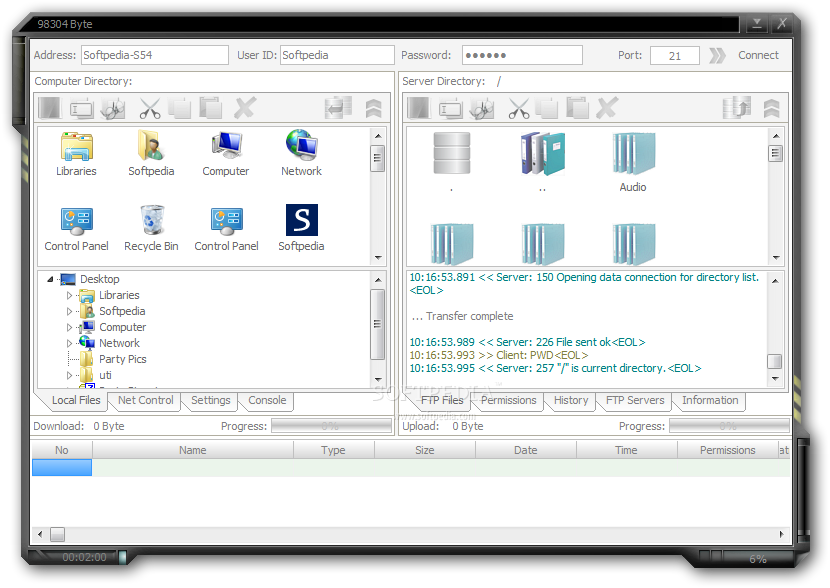Delete using the X icon in the Computer Directory toolbar
This screenshot has width=830, height=588.
[245, 108]
